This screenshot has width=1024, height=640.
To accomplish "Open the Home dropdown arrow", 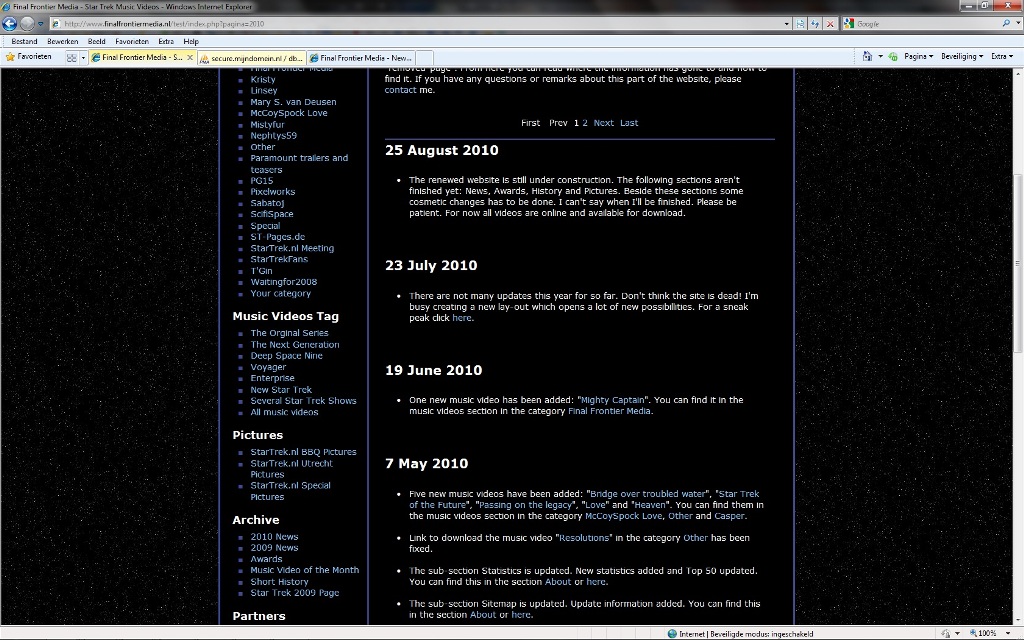I will pos(880,57).
